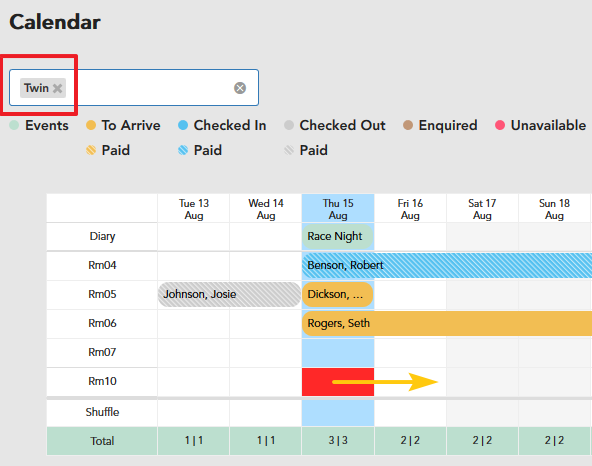The height and width of the screenshot is (466, 592).
Task: Select the red Rm10 cell on Thu 15
Action: (x=338, y=382)
